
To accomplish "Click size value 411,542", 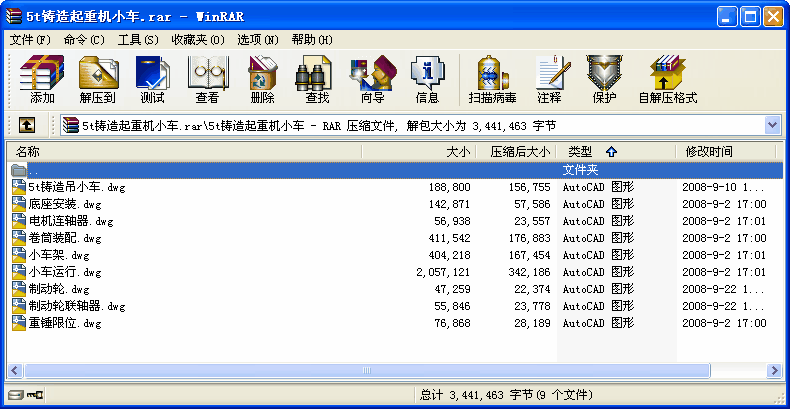I will pos(449,238).
